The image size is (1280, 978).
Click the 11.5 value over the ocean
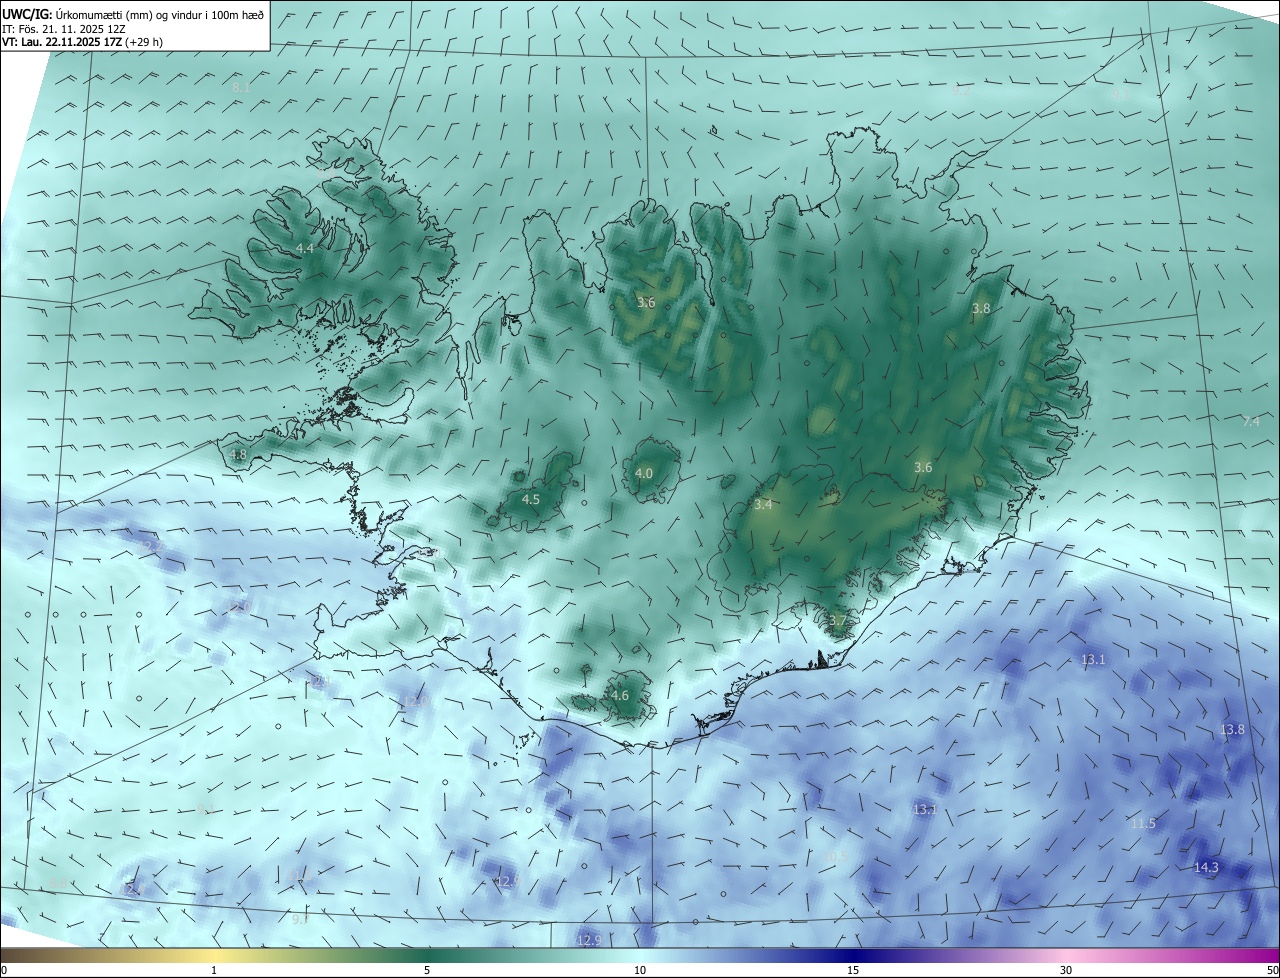click(1143, 824)
